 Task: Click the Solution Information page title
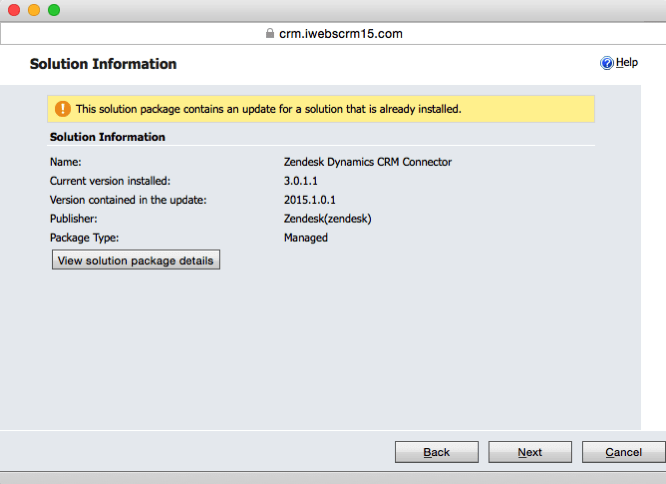pyautogui.click(x=103, y=64)
